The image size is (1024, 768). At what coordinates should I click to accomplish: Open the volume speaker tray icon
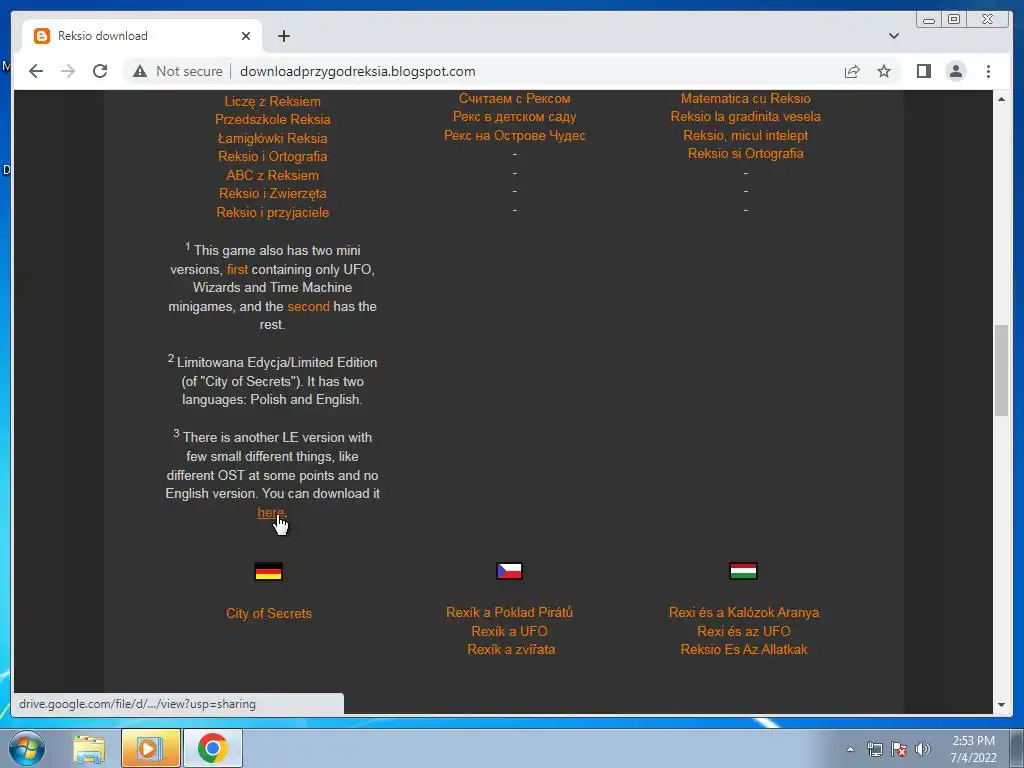(922, 749)
